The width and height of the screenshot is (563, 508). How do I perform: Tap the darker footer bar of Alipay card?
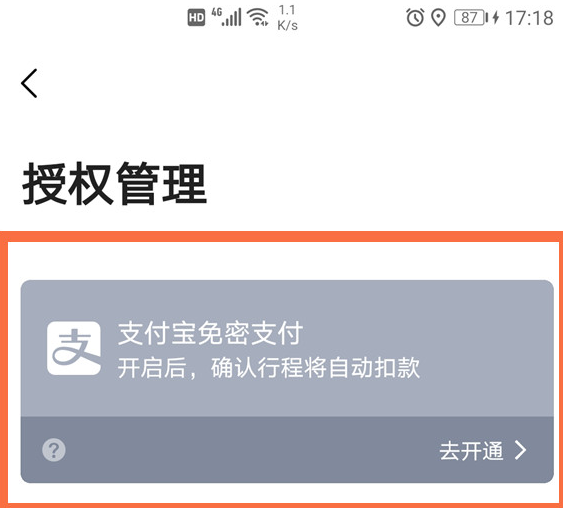(x=287, y=450)
